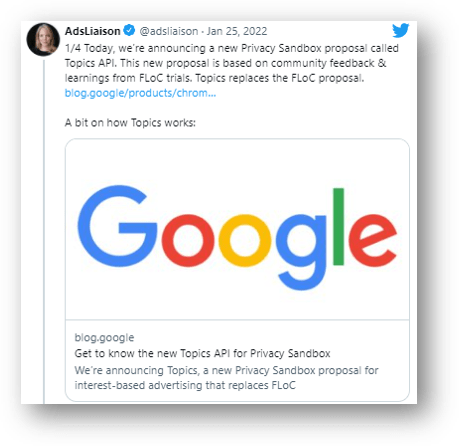Click the Google logo preview image
This screenshot has height=446, width=459.
(237, 230)
